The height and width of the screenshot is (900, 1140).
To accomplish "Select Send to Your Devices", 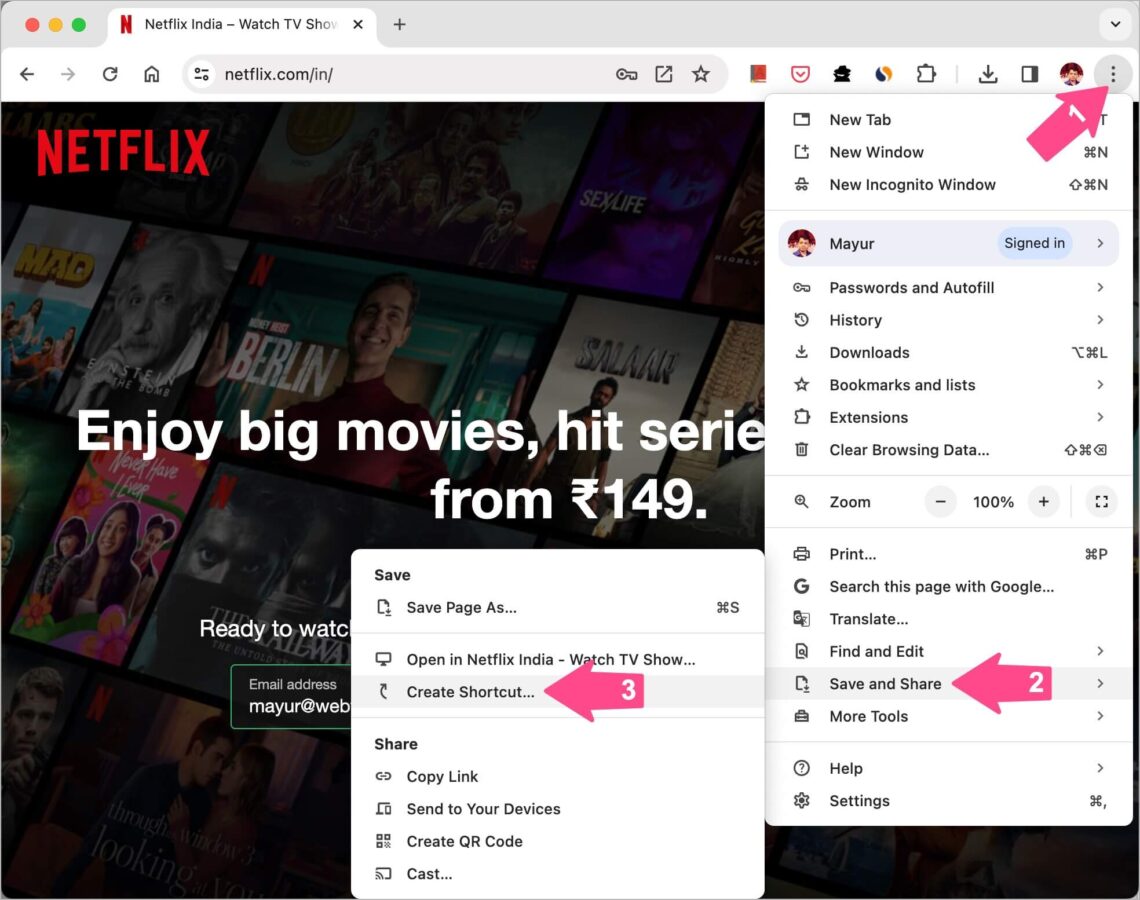I will coord(483,809).
